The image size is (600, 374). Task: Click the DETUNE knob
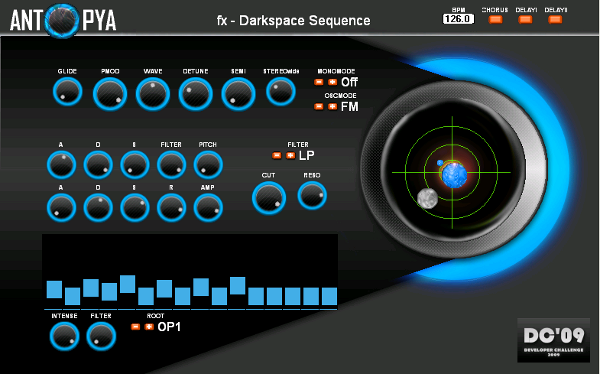(196, 94)
